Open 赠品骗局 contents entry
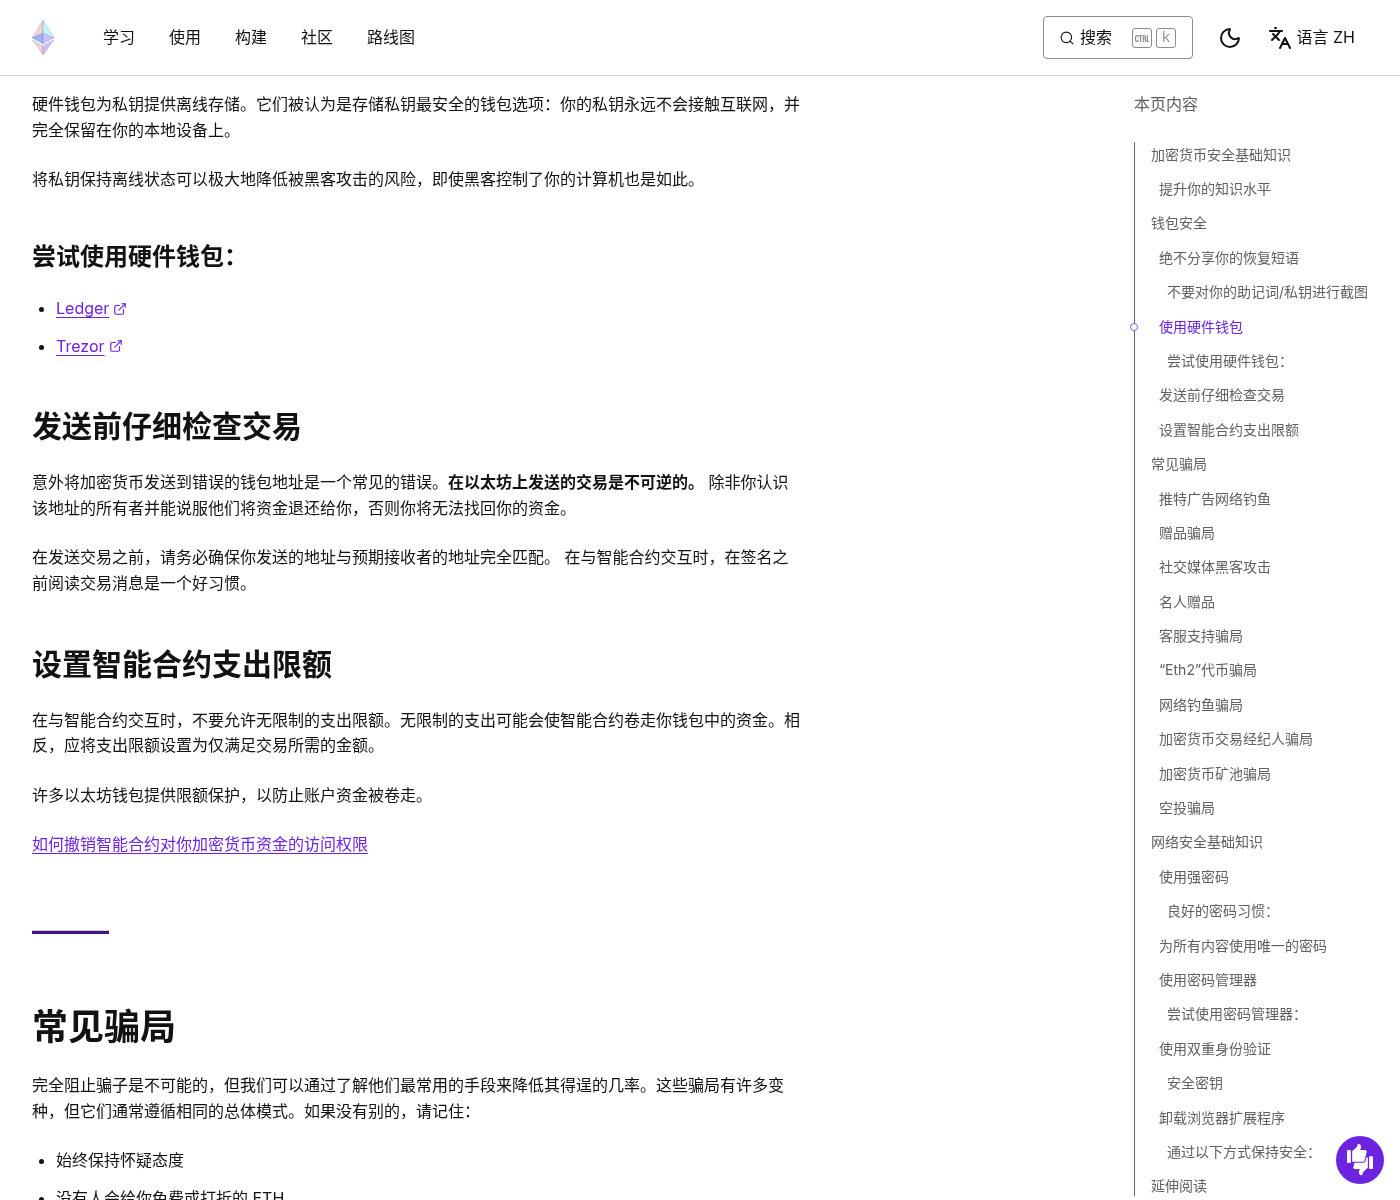This screenshot has width=1400, height=1200. point(1186,533)
